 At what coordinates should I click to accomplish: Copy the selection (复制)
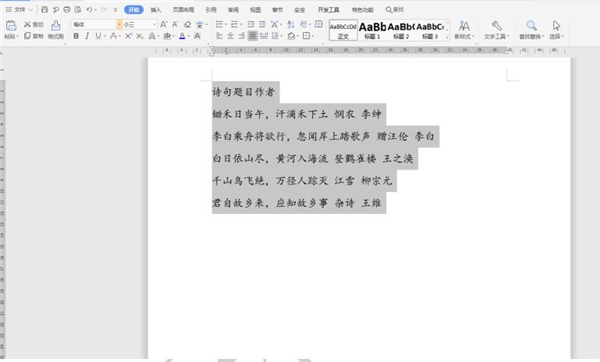pyautogui.click(x=34, y=36)
